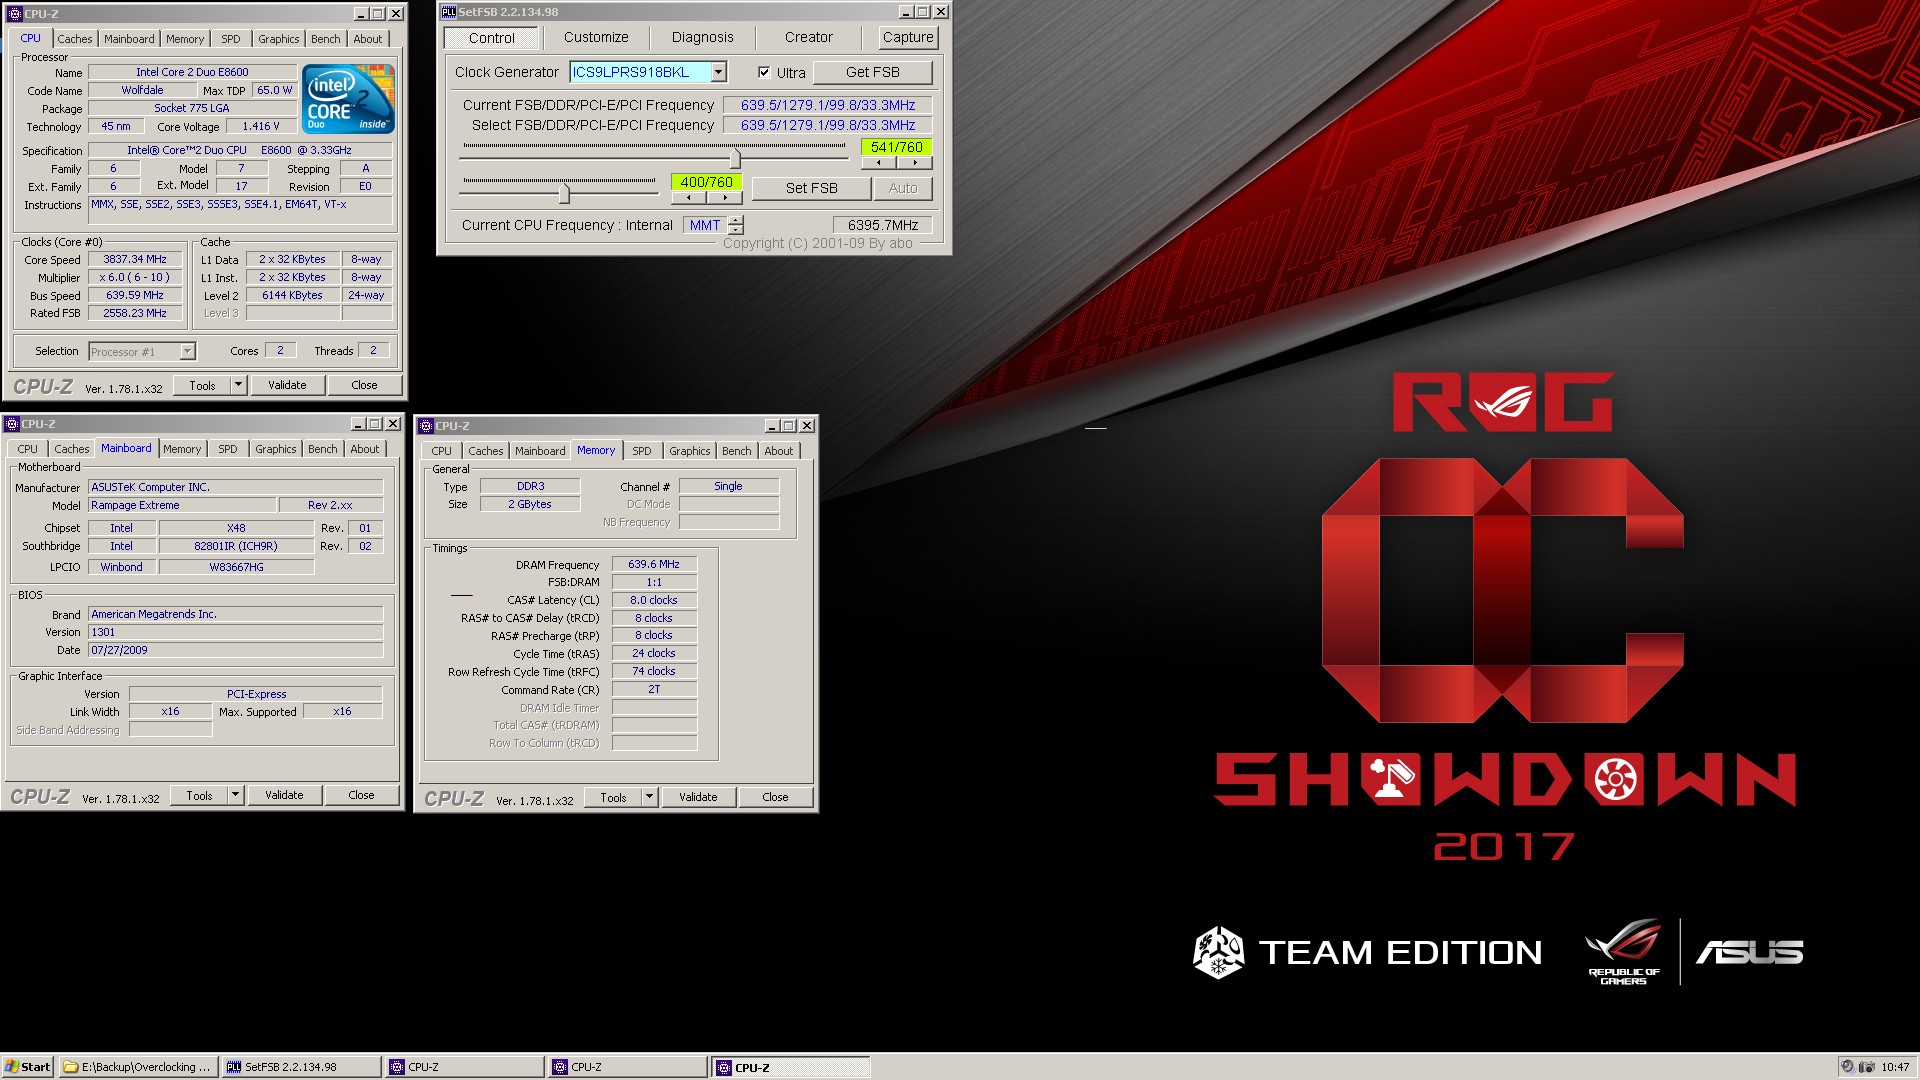
Task: Open the E:\Backup\Overclocking taskbar button
Action: coord(137,1067)
